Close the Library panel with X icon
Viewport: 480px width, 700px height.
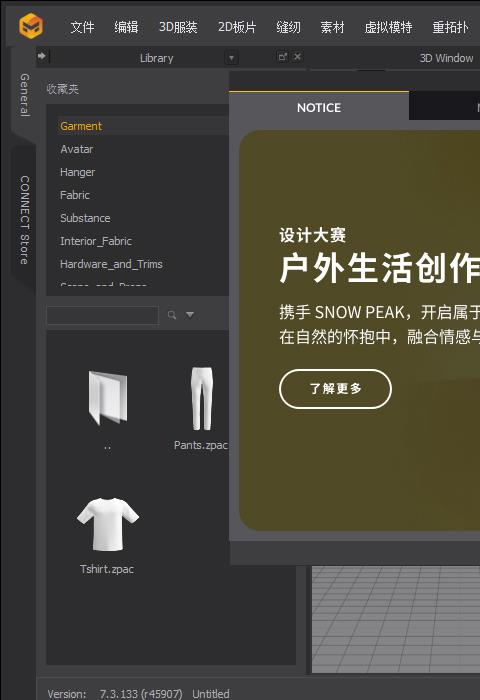coord(297,57)
